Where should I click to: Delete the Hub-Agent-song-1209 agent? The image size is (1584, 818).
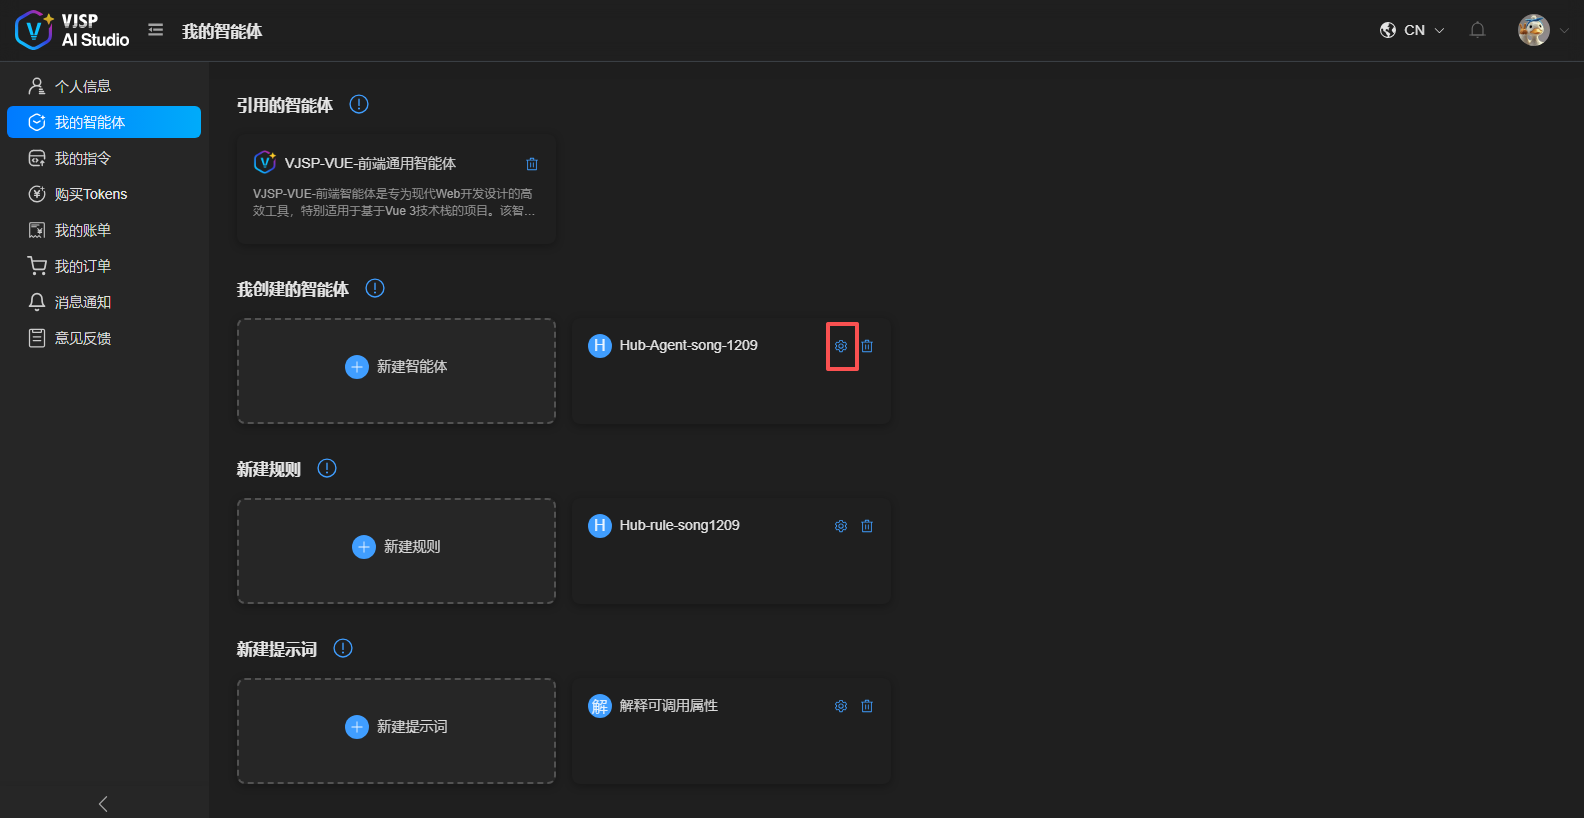click(x=867, y=346)
